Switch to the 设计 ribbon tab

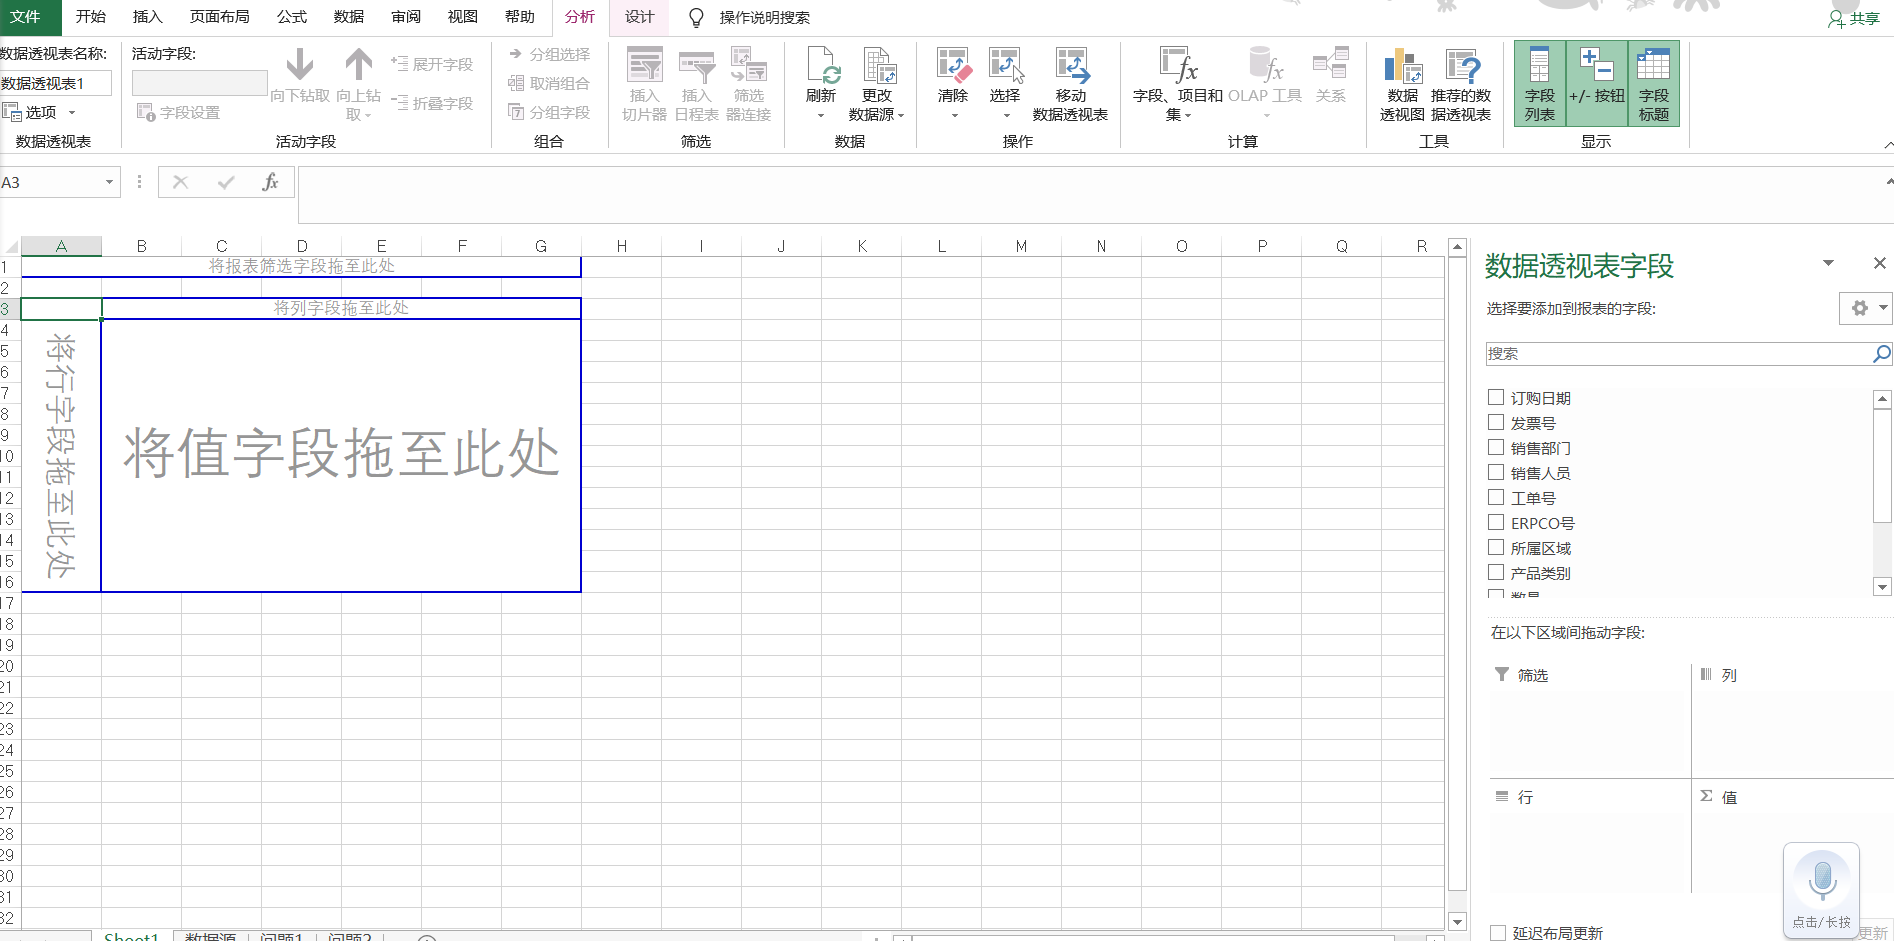click(x=640, y=17)
